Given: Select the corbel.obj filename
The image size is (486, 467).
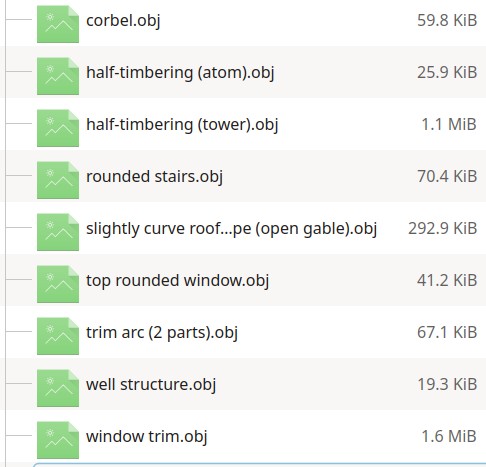Looking at the screenshot, I should tap(123, 21).
